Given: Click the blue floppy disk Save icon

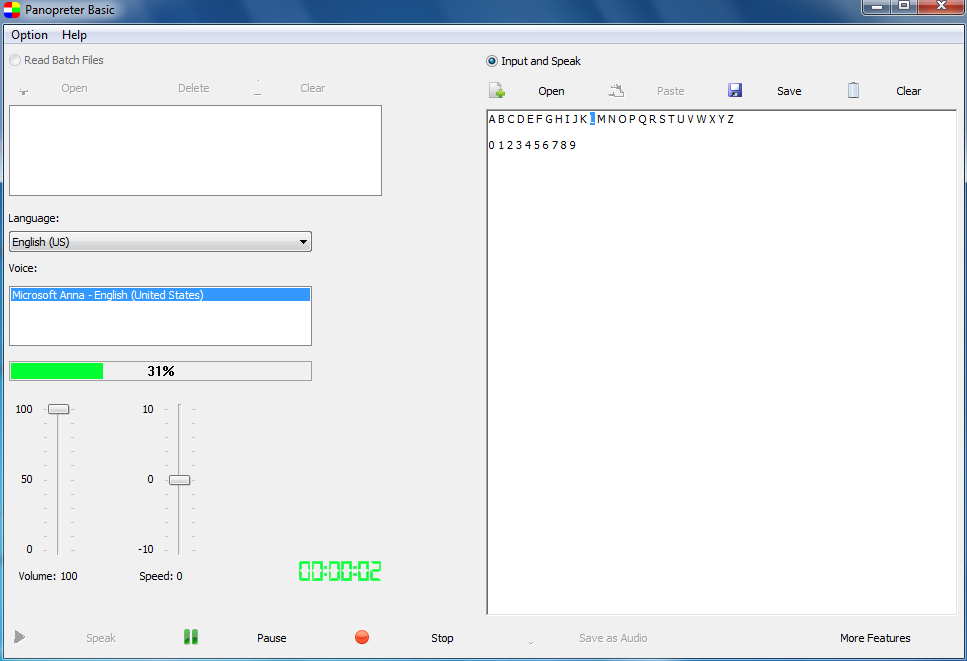Looking at the screenshot, I should tap(735, 91).
